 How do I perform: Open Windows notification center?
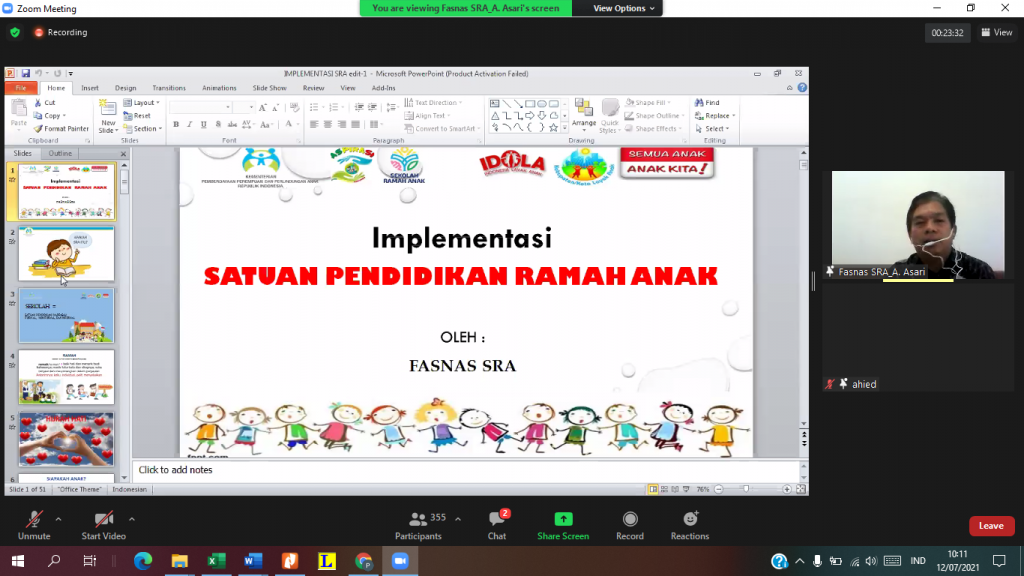pos(999,561)
